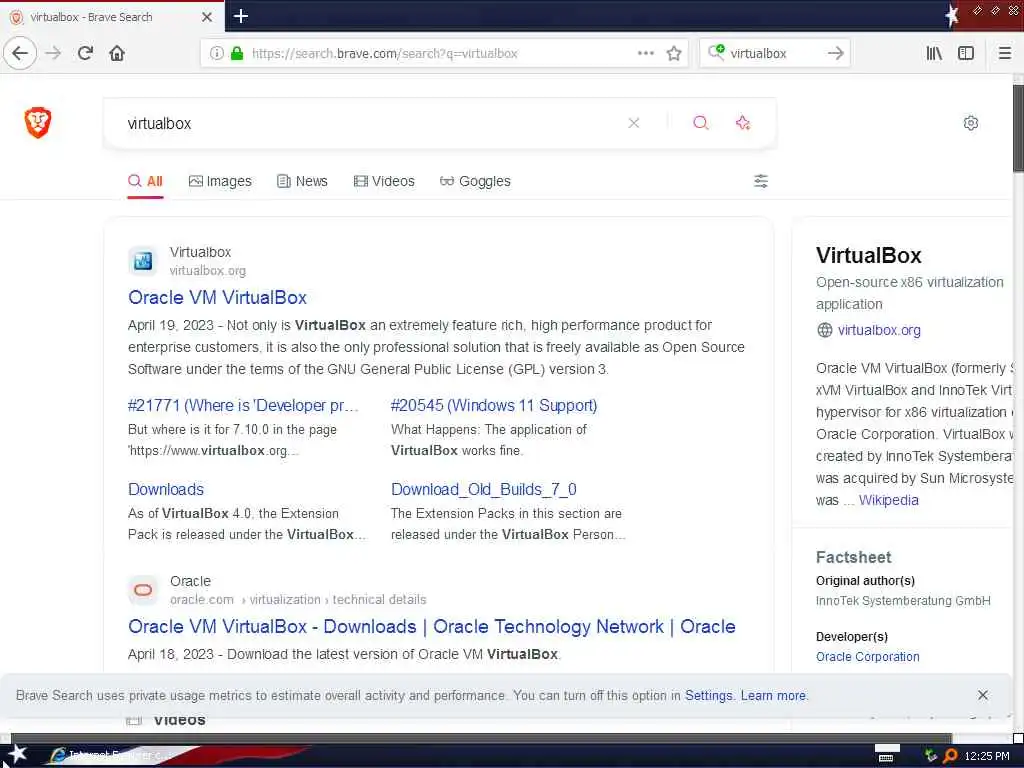
Task: Reload the current page
Action: tap(85, 53)
